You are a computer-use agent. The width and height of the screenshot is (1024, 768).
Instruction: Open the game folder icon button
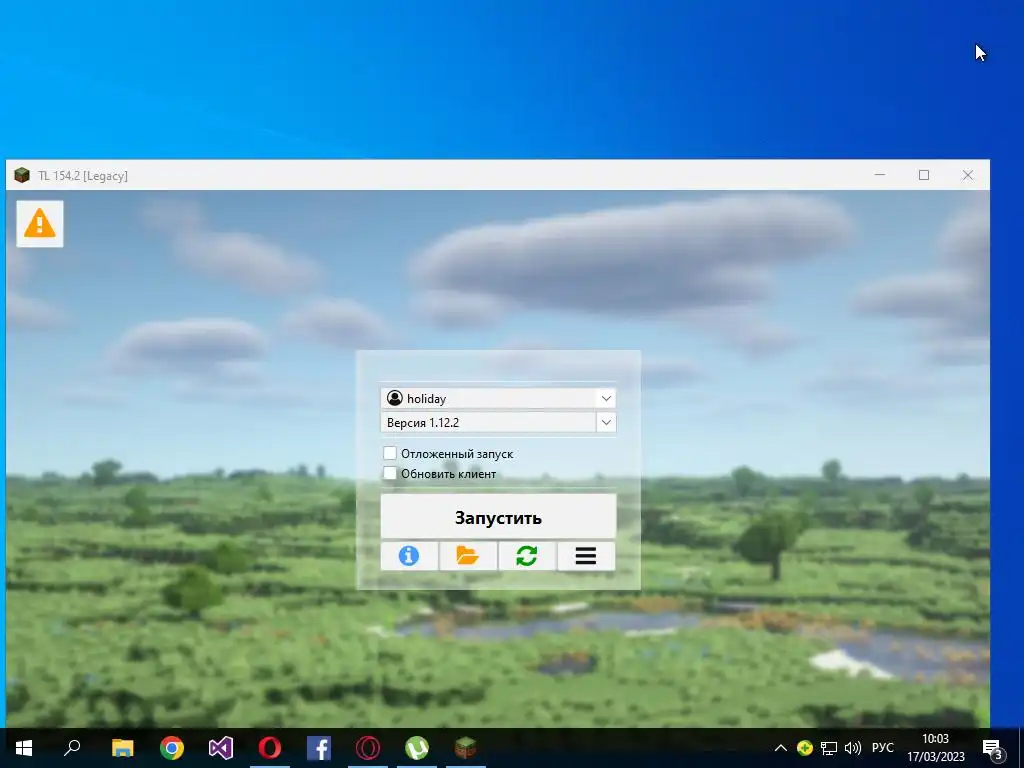(x=468, y=556)
